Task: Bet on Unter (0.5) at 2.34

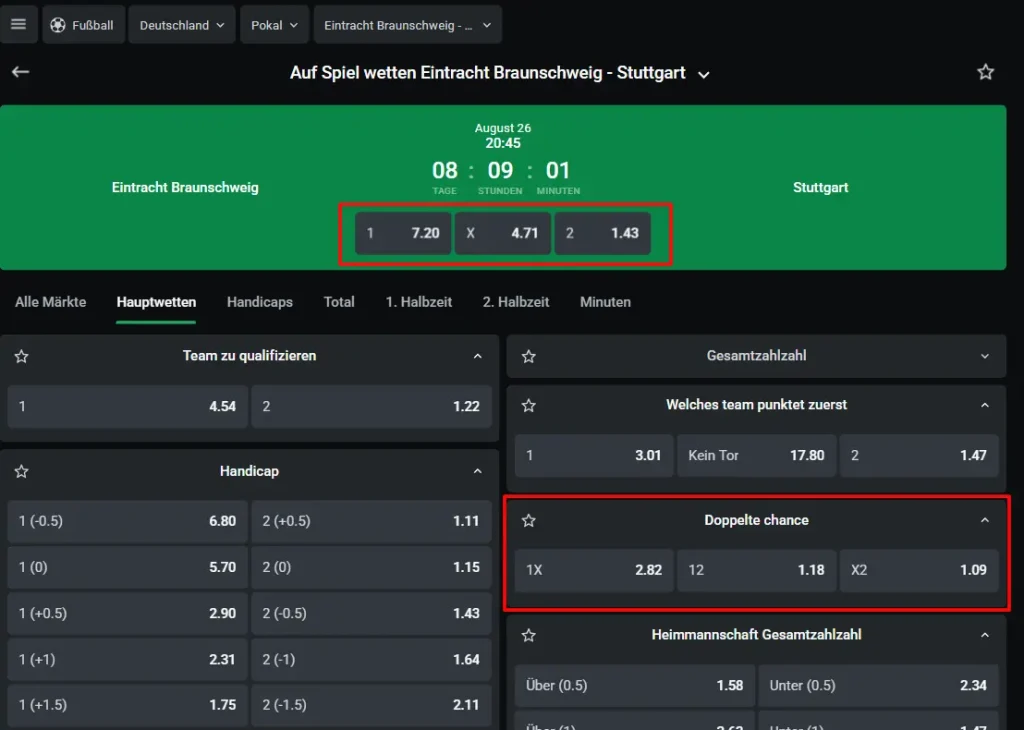Action: [878, 686]
